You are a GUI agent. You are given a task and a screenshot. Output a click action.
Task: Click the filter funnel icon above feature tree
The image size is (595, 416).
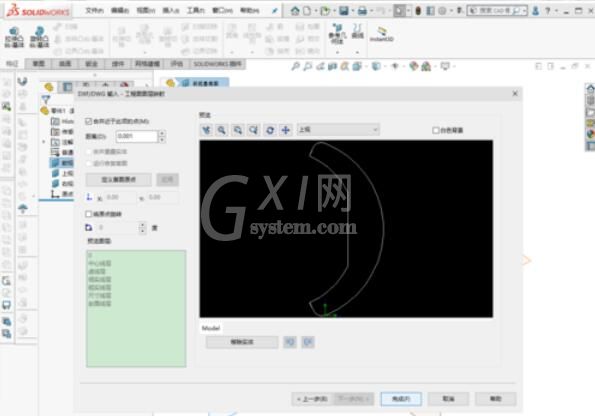46,99
